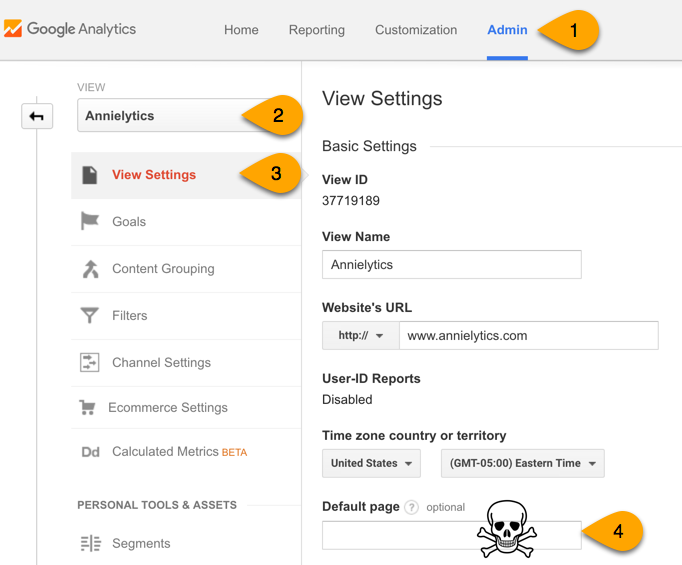
Task: Click the Calculated Metrics Dd icon
Action: click(90, 452)
